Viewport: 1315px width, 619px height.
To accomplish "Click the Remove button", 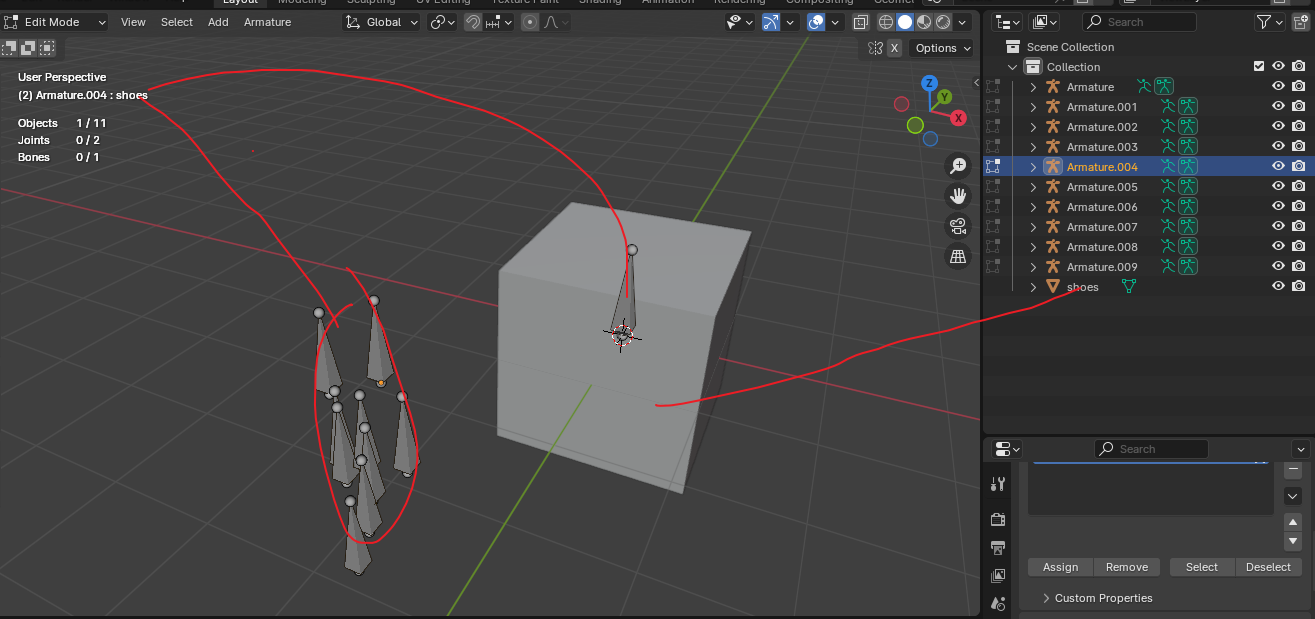I will pyautogui.click(x=1127, y=567).
